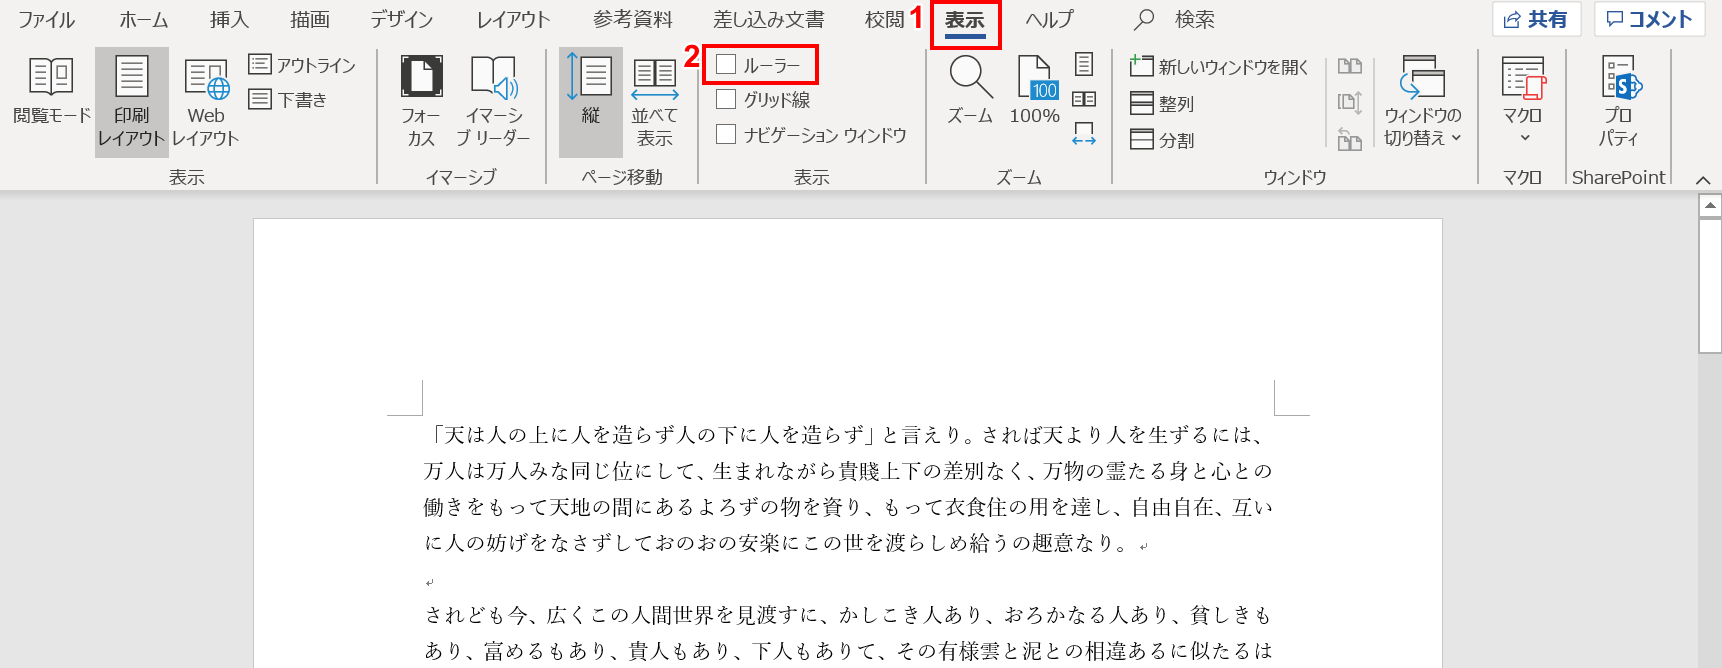Enable the Ruler (ルーラー) checkbox

point(727,65)
